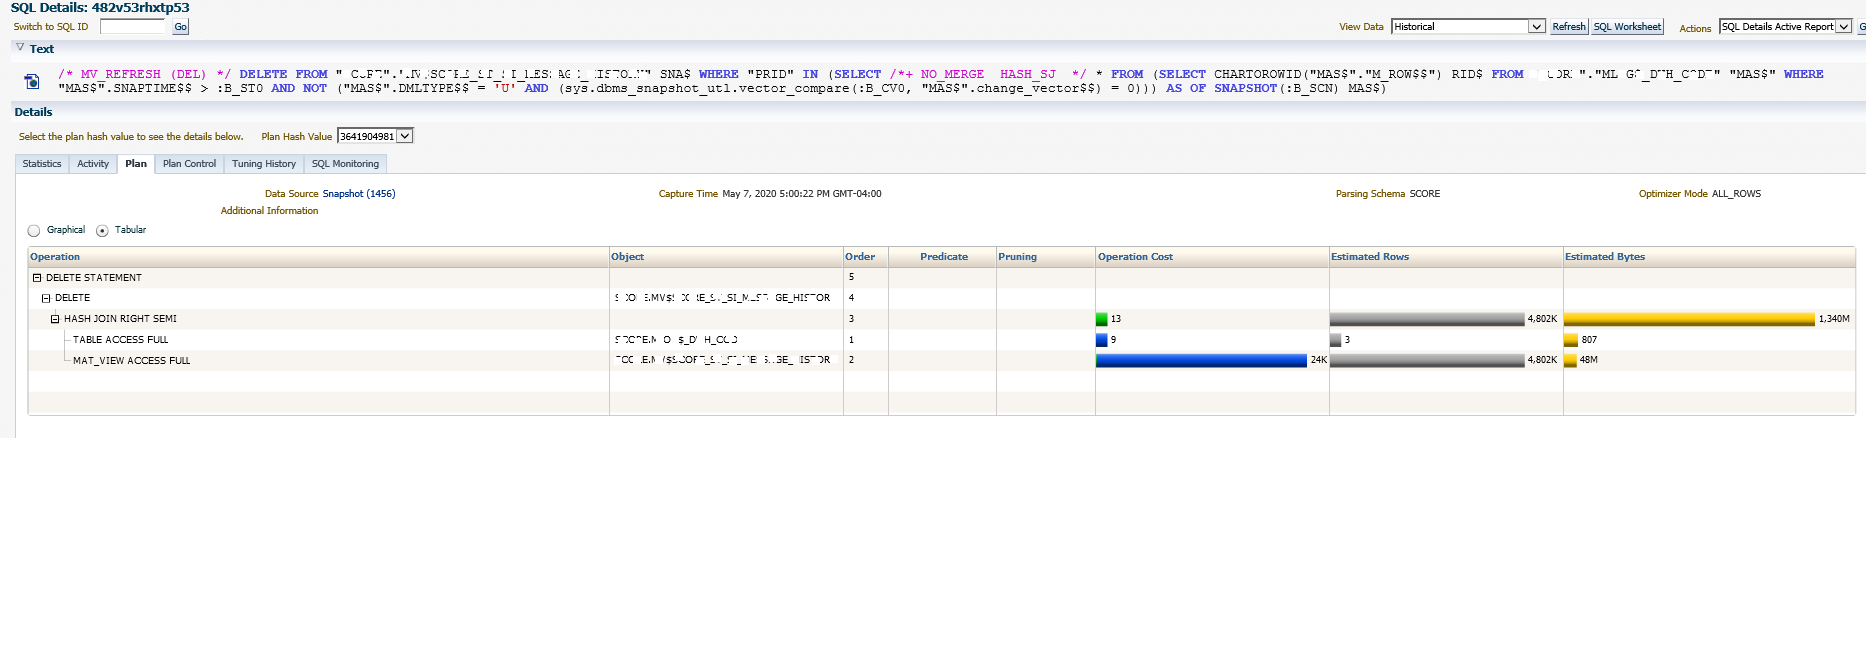
Task: Switch to the Activity tab
Action: click(93, 164)
